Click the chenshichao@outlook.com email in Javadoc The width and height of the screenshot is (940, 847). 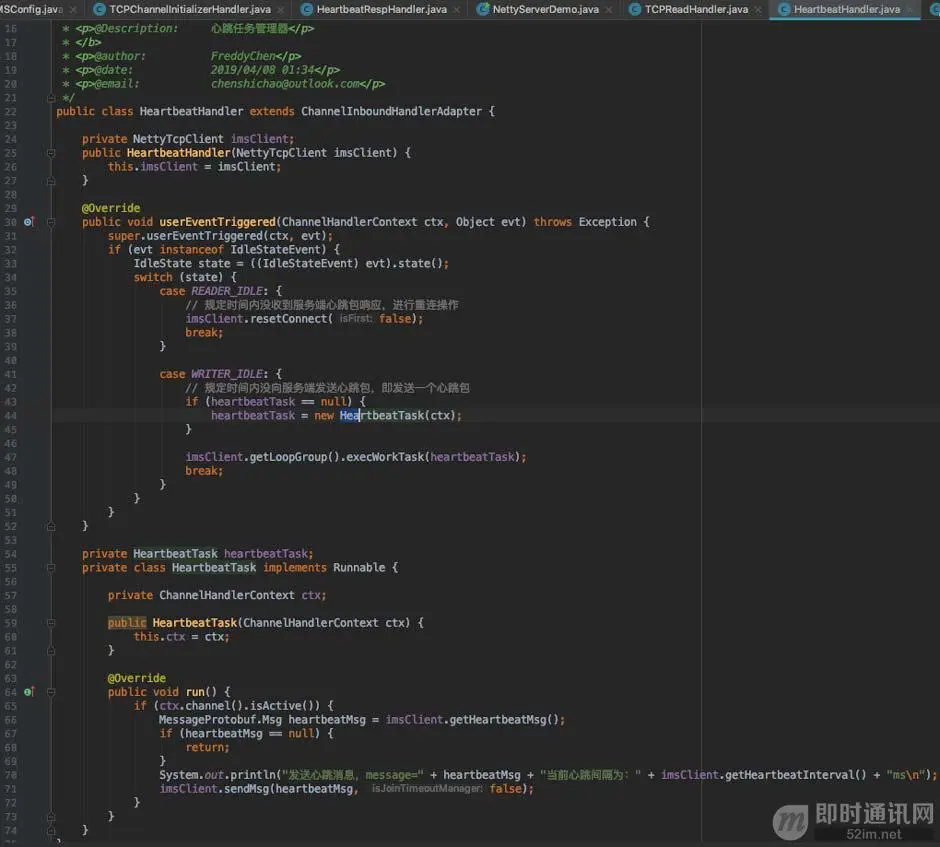[x=285, y=84]
